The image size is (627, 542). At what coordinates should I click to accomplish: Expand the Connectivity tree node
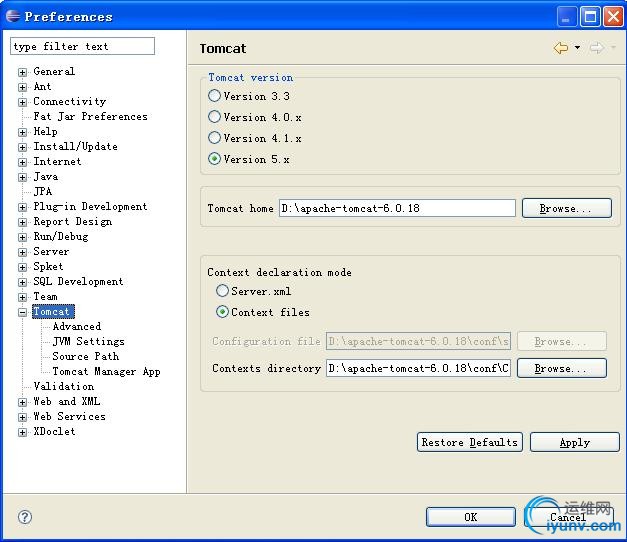click(x=22, y=102)
